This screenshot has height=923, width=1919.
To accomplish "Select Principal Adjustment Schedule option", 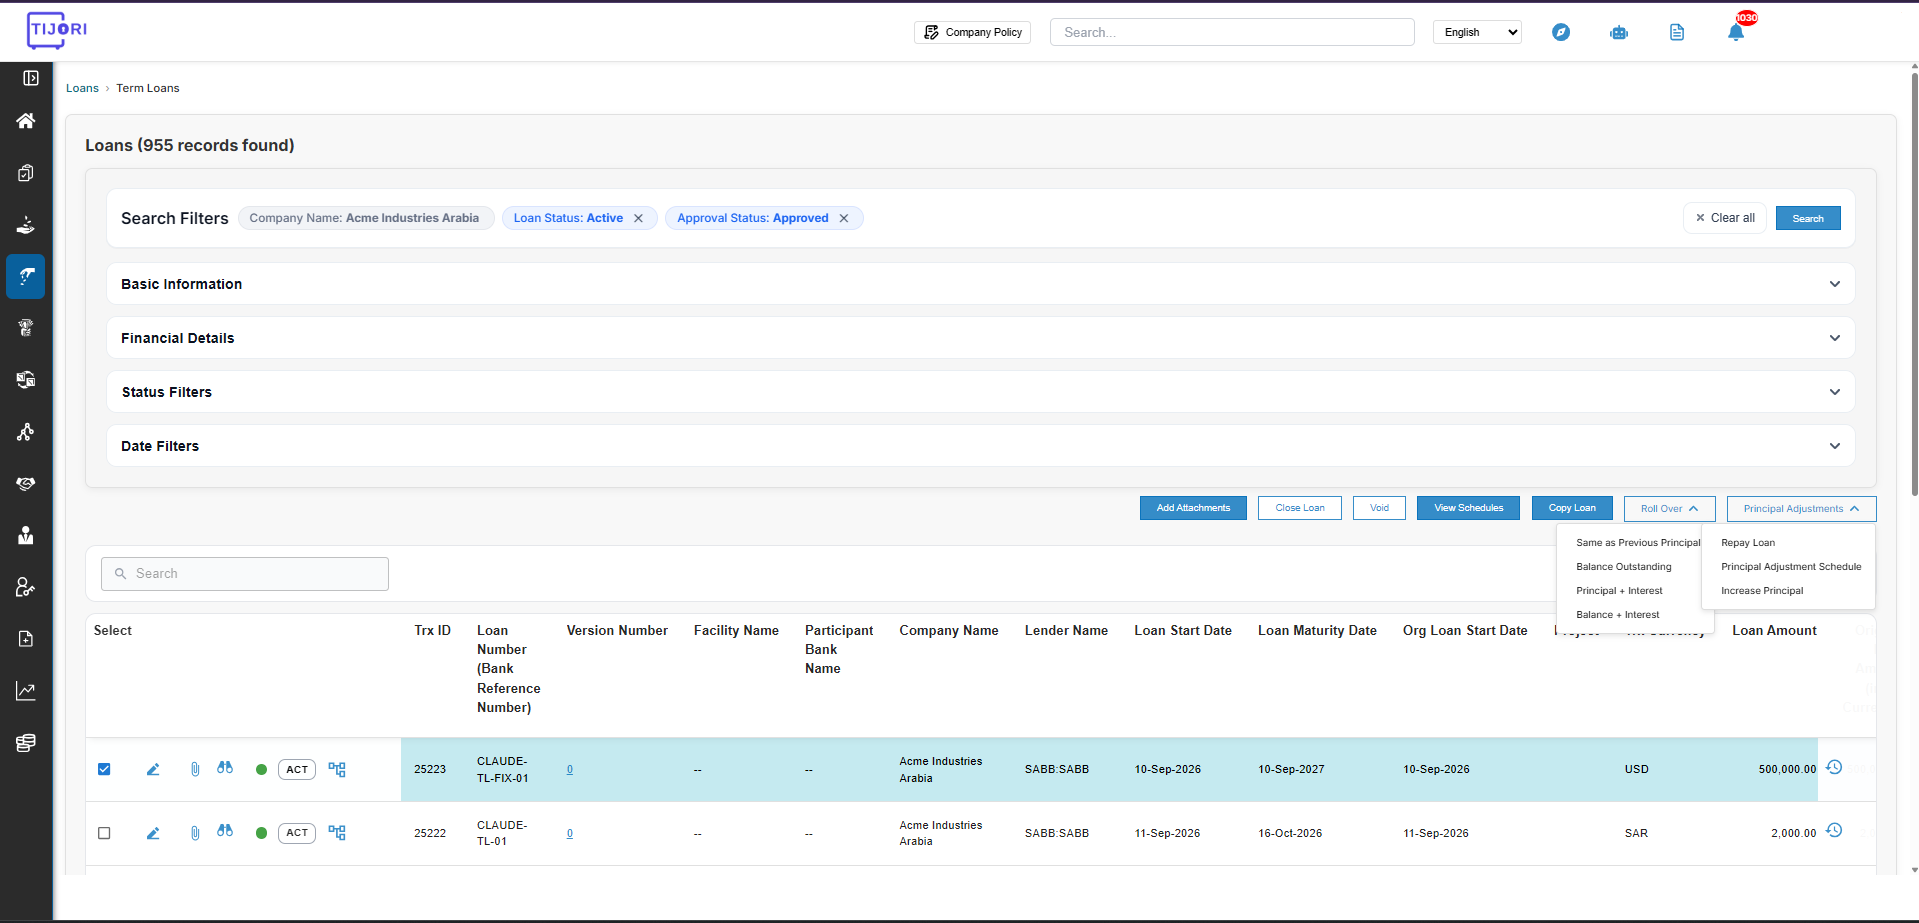I will (x=1791, y=567).
